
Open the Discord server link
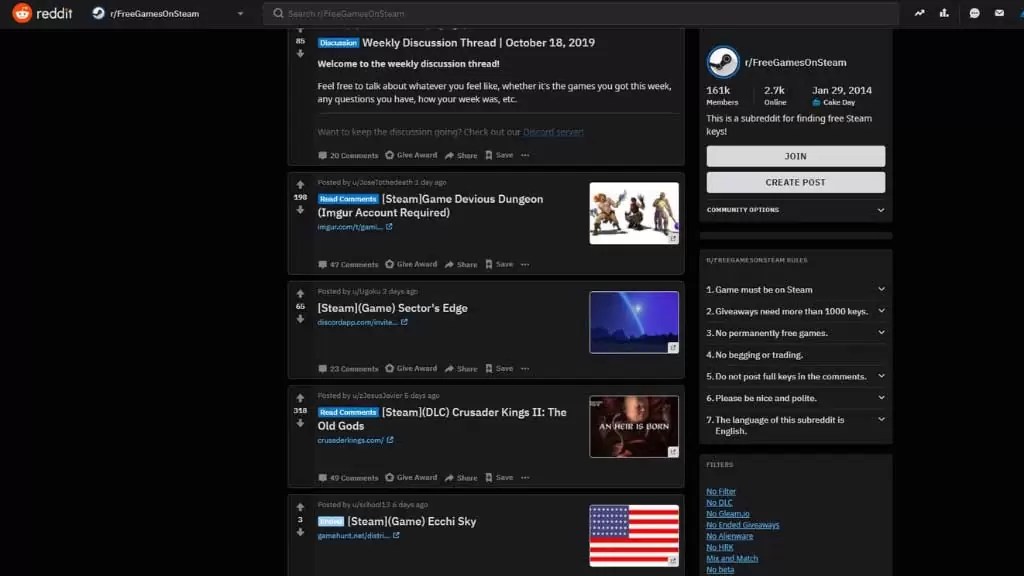pyautogui.click(x=553, y=132)
